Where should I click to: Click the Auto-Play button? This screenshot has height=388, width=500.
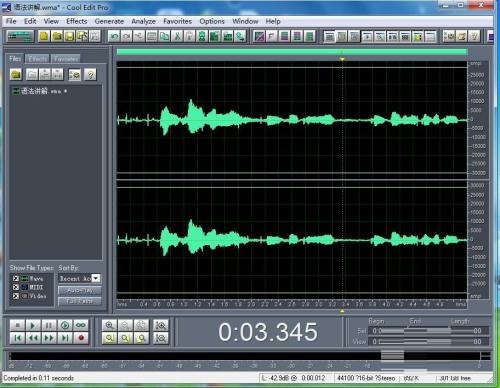pos(80,291)
